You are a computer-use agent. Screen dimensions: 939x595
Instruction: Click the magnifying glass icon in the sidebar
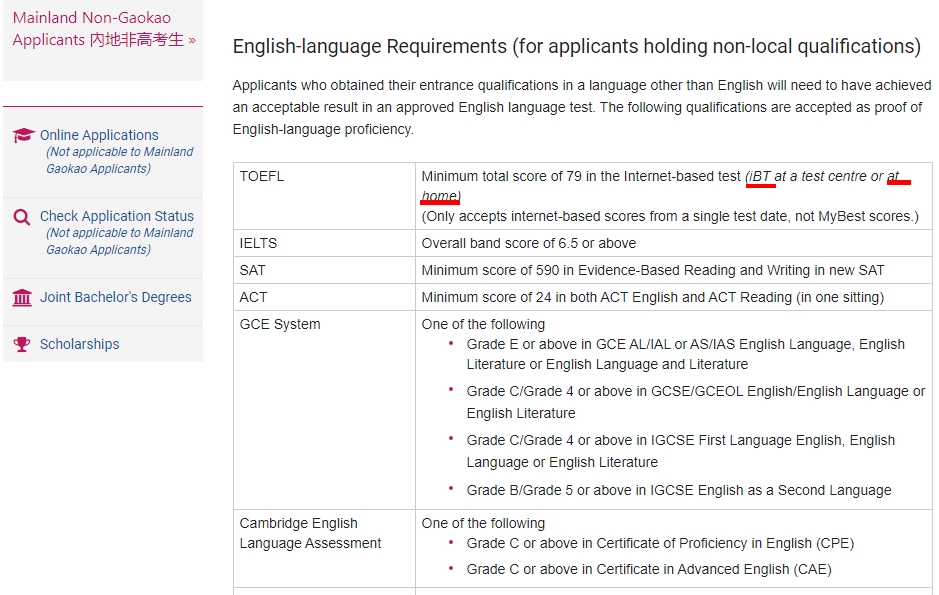click(x=22, y=216)
